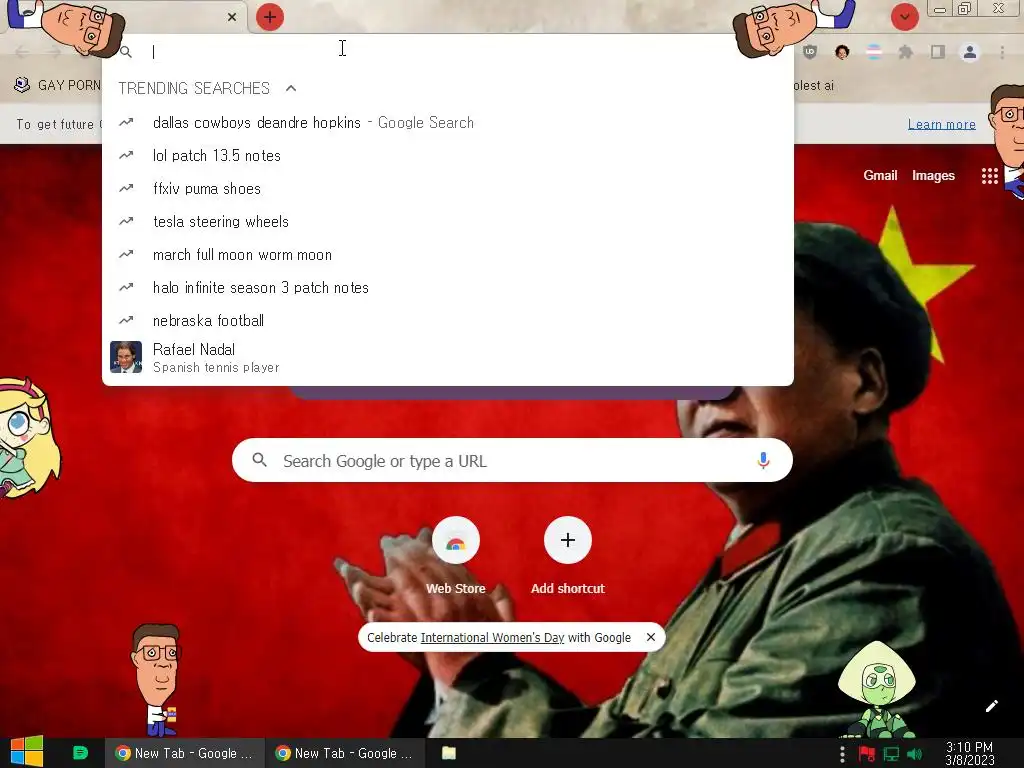Click Customize Chrome pencil icon
The image size is (1024, 768).
click(991, 706)
